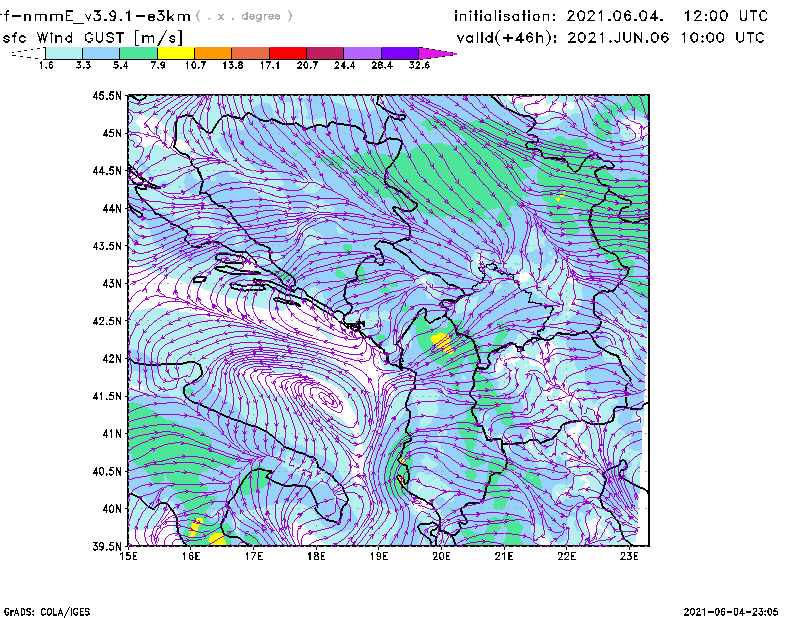Click the valid time '10:00 UTC'
800x618 pixels.
click(722, 38)
